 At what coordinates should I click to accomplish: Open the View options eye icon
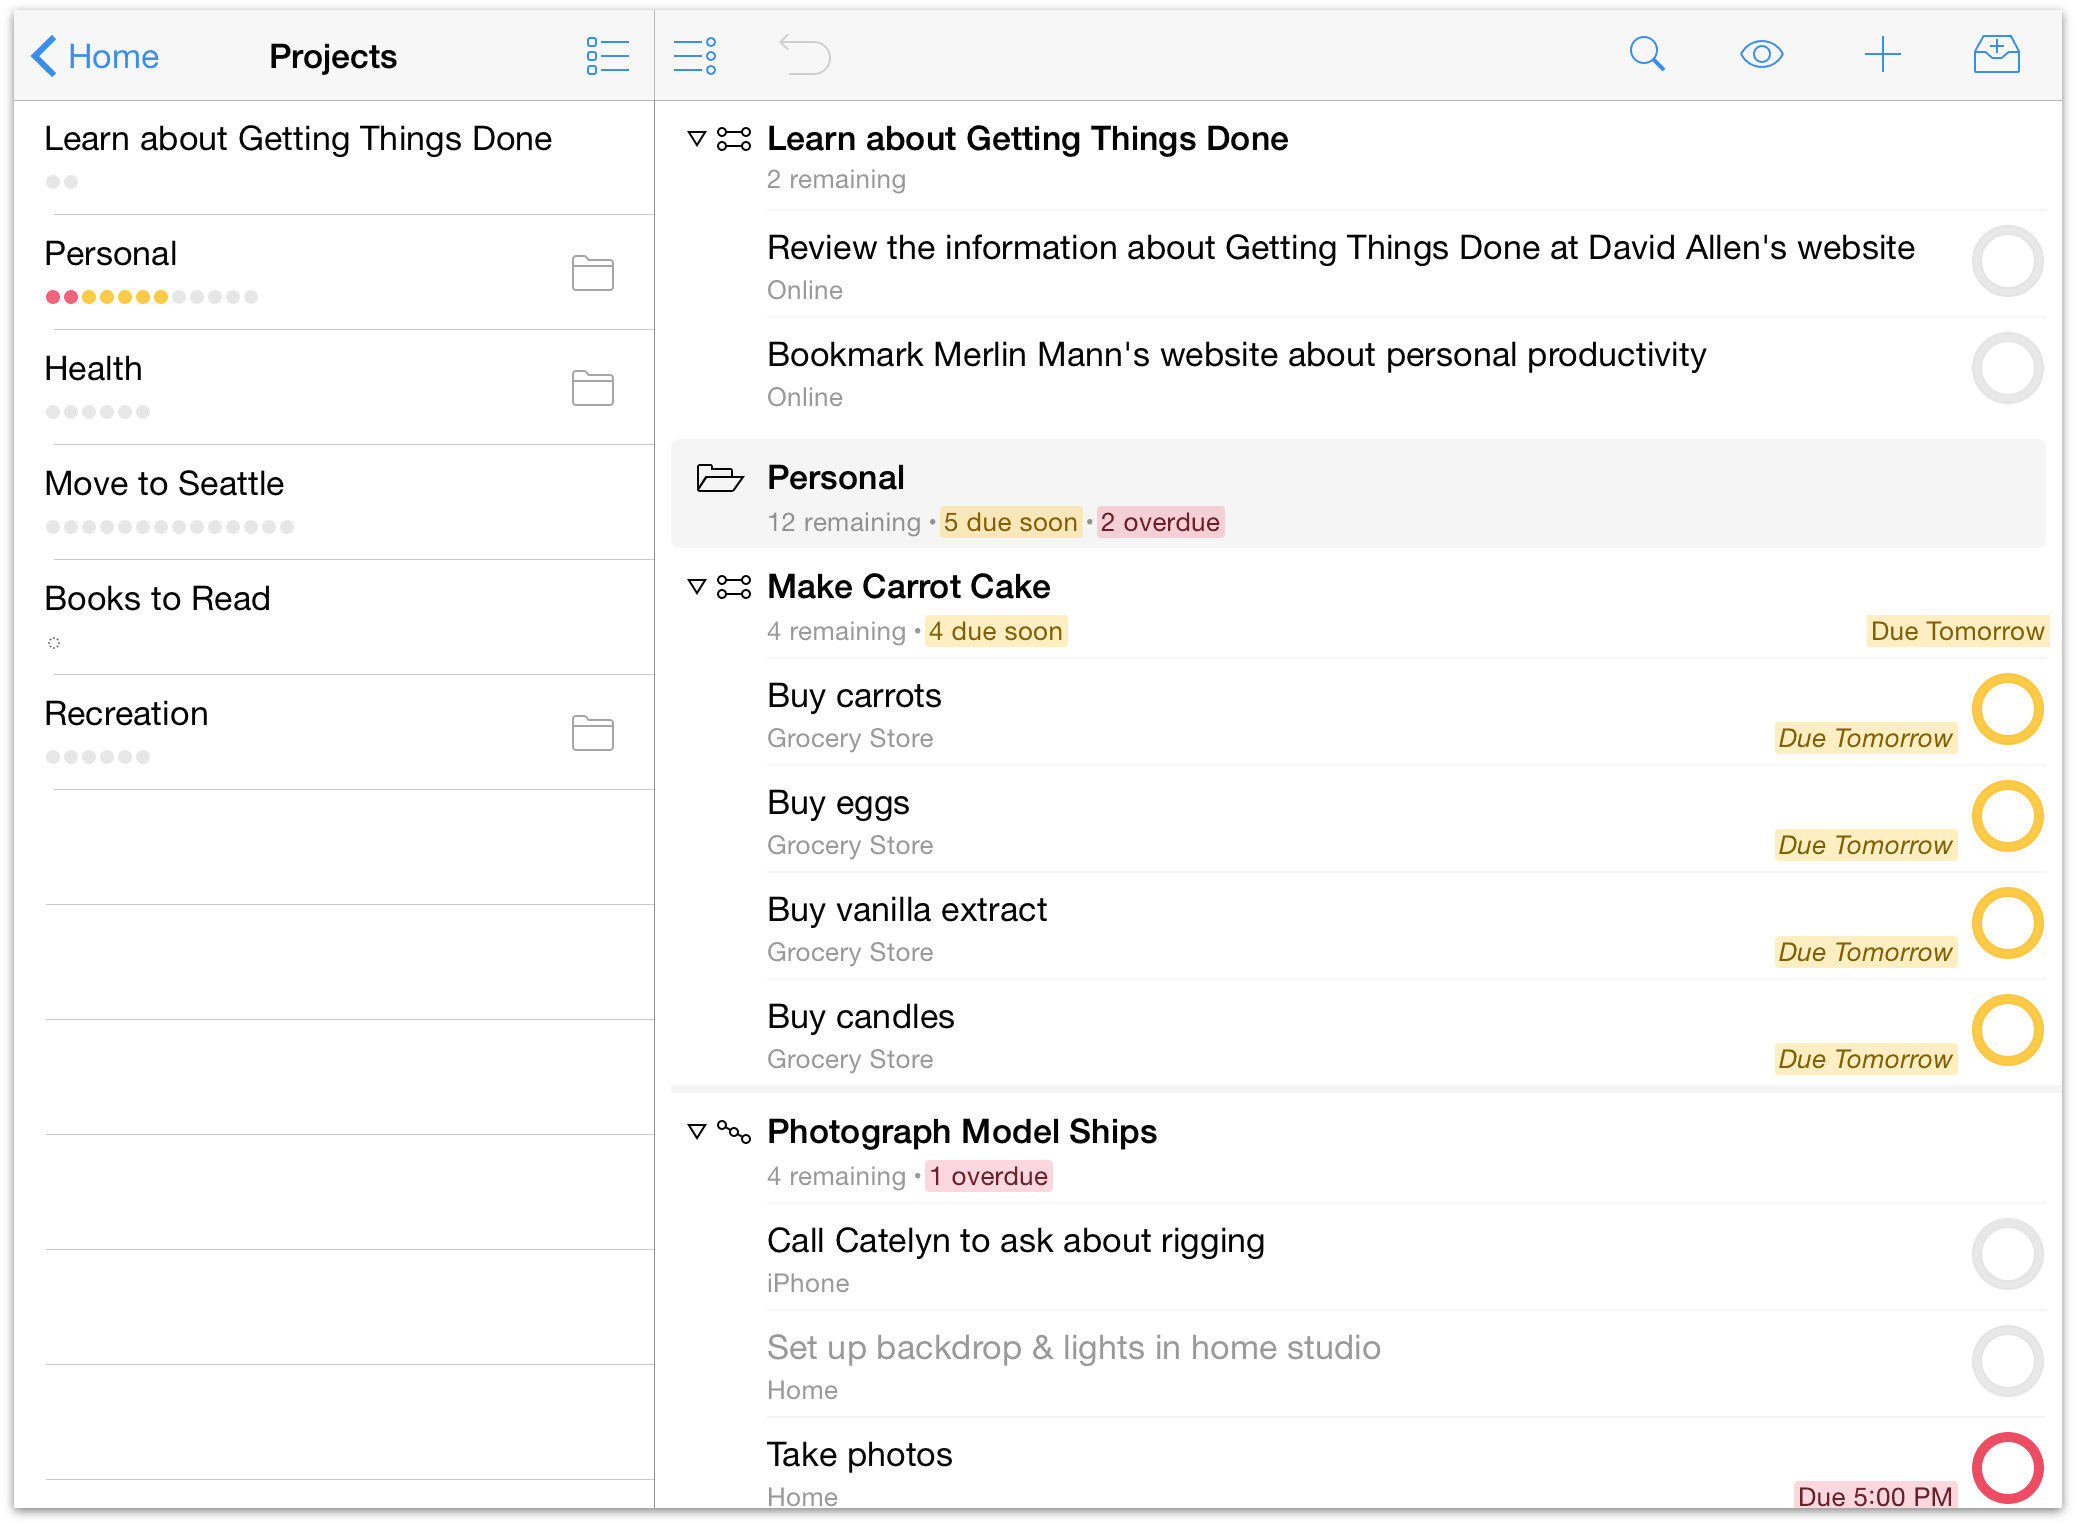[x=1761, y=54]
